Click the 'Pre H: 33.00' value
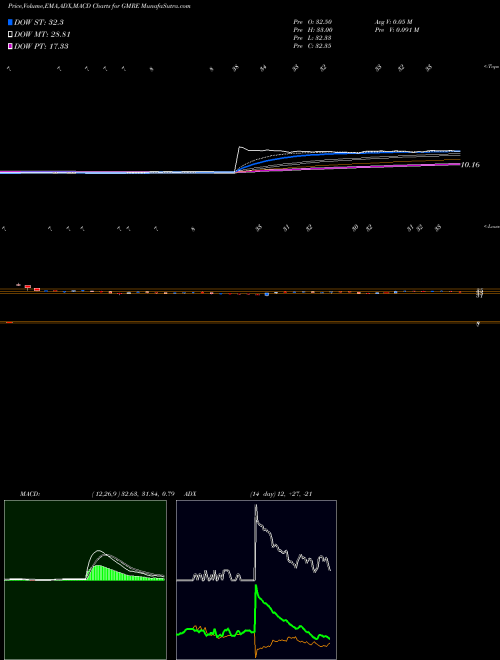This screenshot has width=500, height=660. tap(312, 30)
